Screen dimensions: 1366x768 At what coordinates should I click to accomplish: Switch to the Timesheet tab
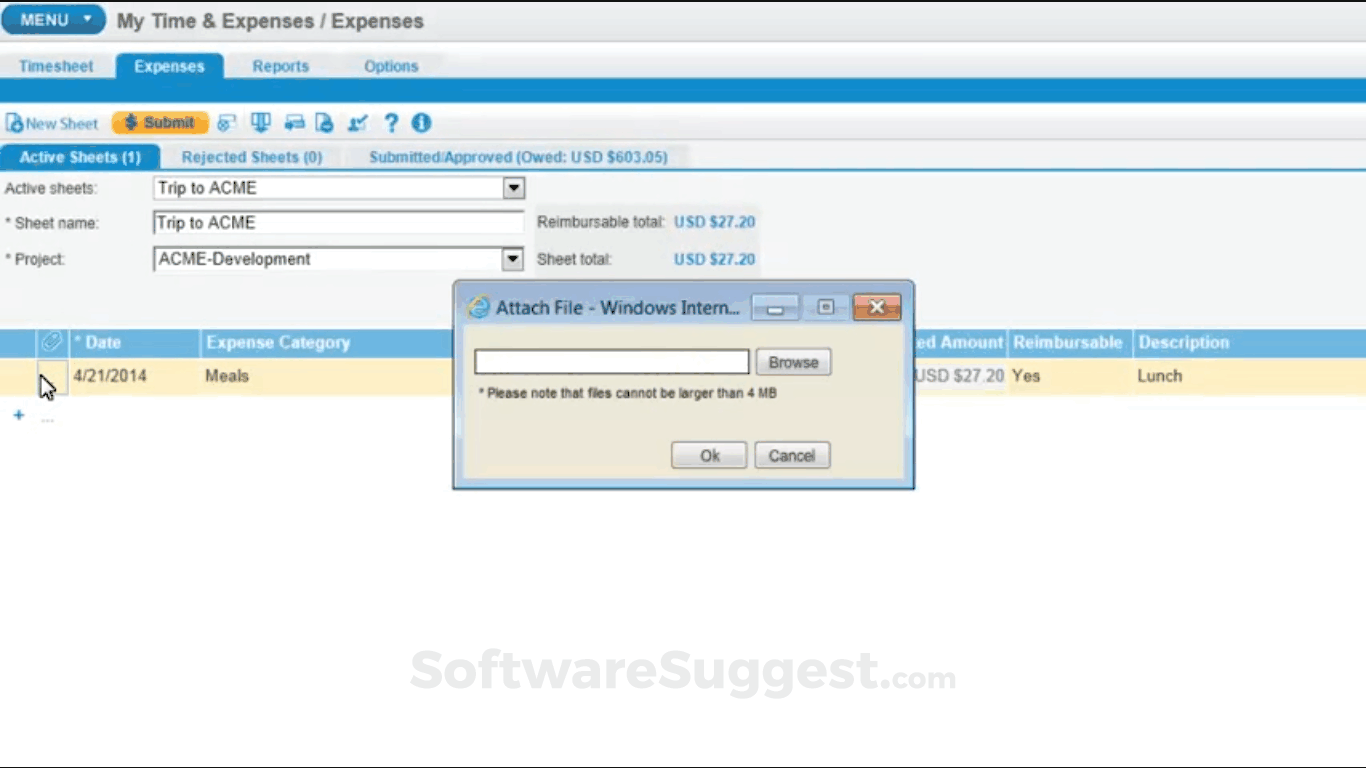coord(56,66)
